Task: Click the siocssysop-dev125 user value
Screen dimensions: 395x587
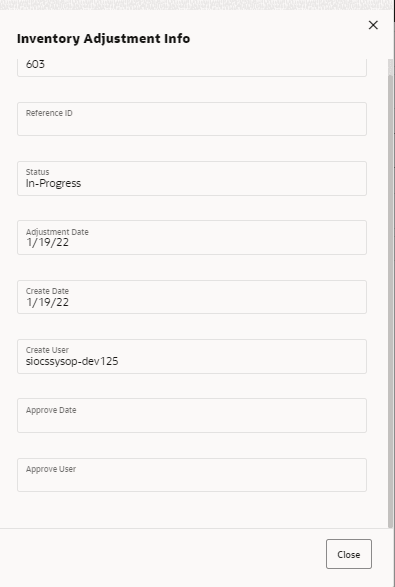Action: point(72,361)
